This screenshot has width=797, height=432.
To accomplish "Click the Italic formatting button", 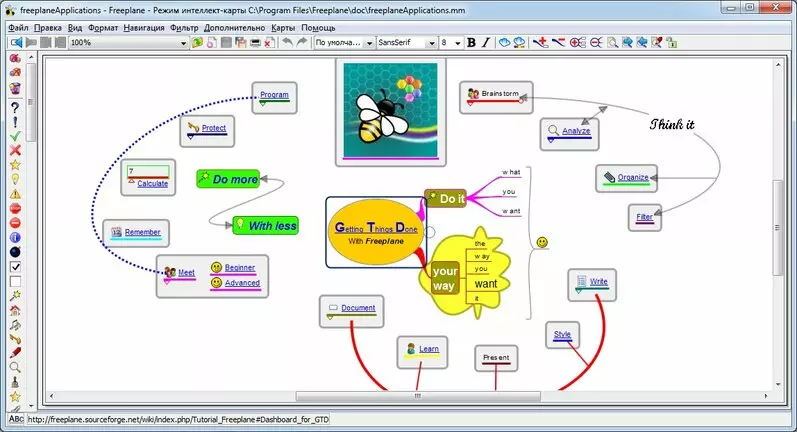I will pyautogui.click(x=486, y=43).
